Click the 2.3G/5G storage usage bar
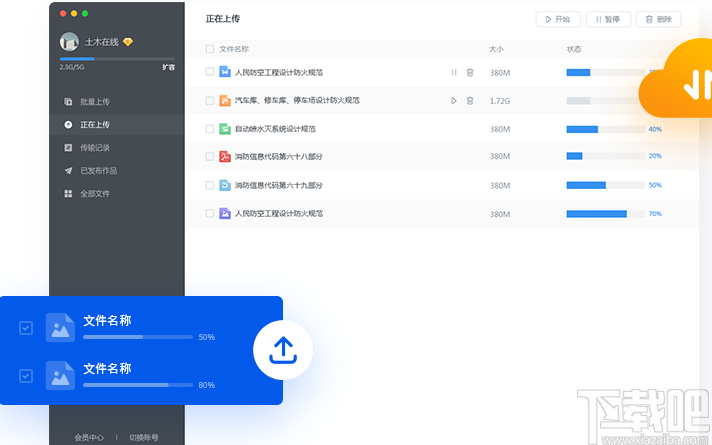 [117, 59]
